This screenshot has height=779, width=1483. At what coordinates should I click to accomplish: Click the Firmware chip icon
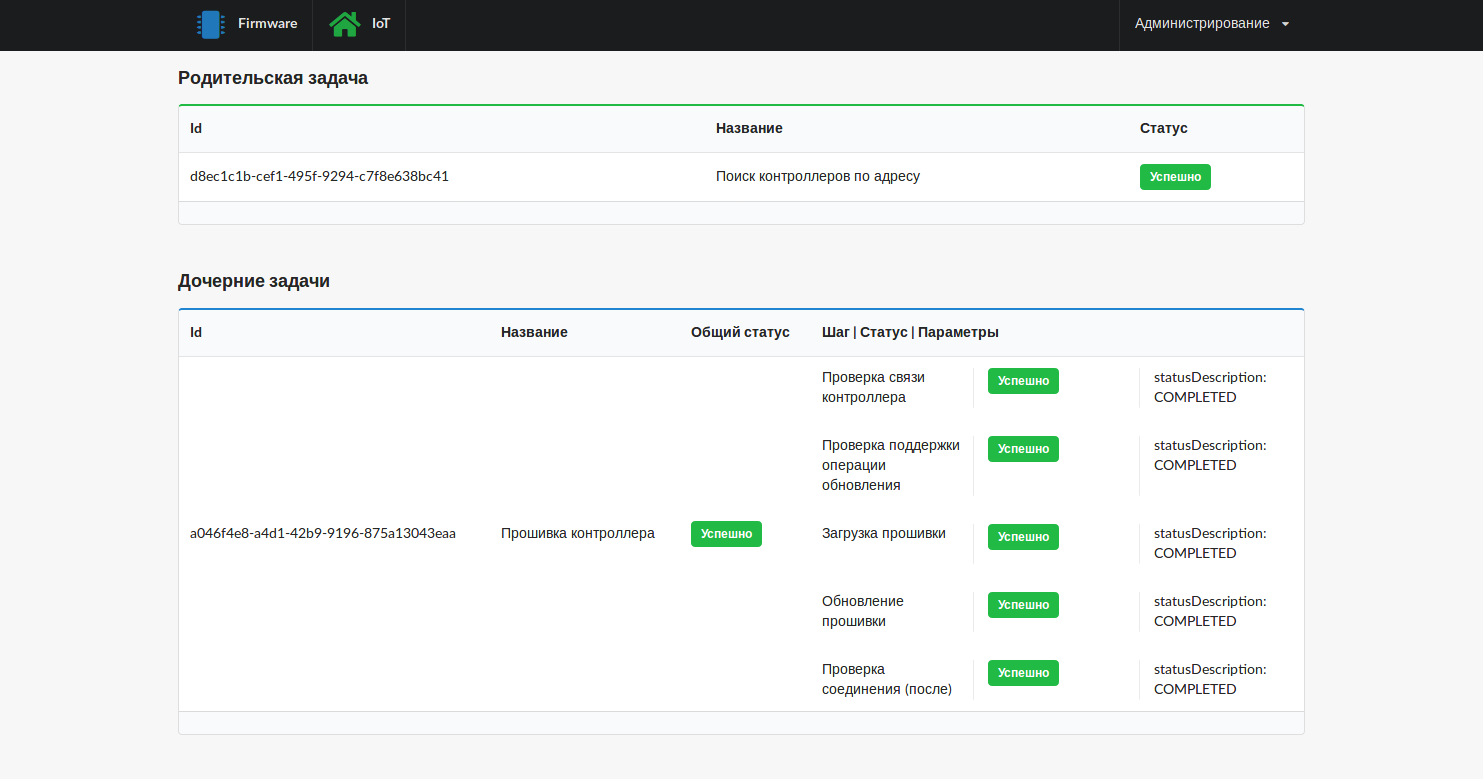(210, 24)
